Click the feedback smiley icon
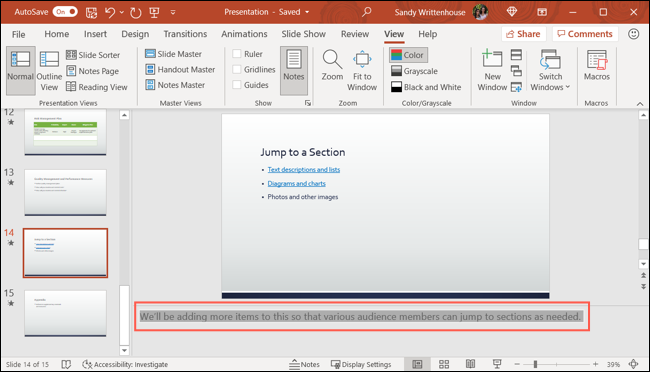Screen dimensions: 650x372 (x=633, y=34)
